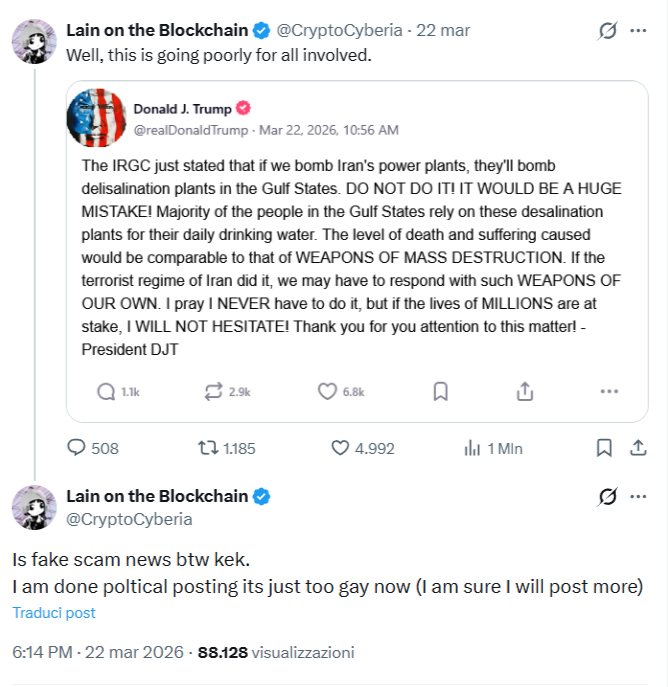Bookmark the top CryptoCyberia post
This screenshot has height=687, width=668.
(604, 449)
